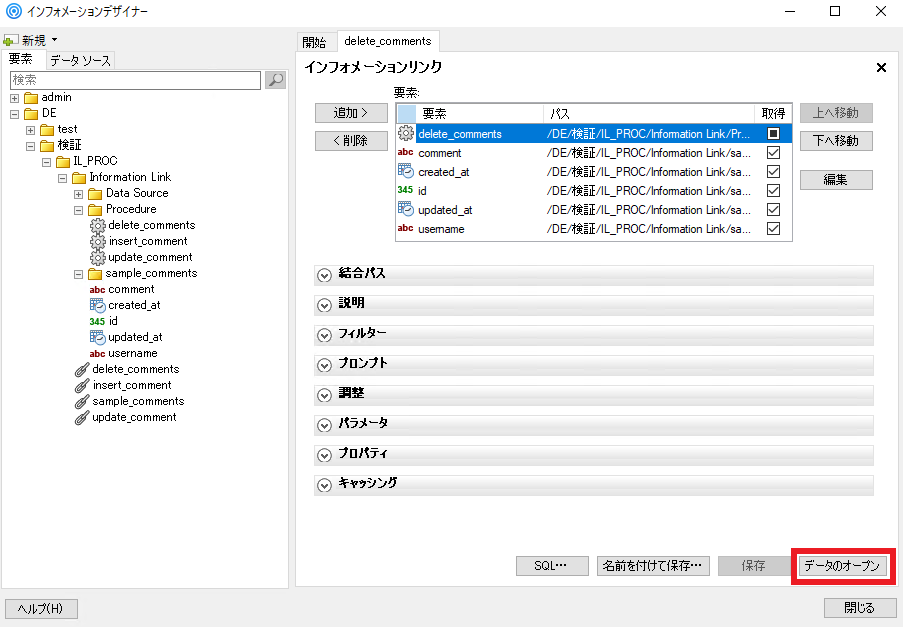The image size is (903, 627).
Task: Uncheck 取得 checkbox for comment row
Action: click(x=773, y=153)
